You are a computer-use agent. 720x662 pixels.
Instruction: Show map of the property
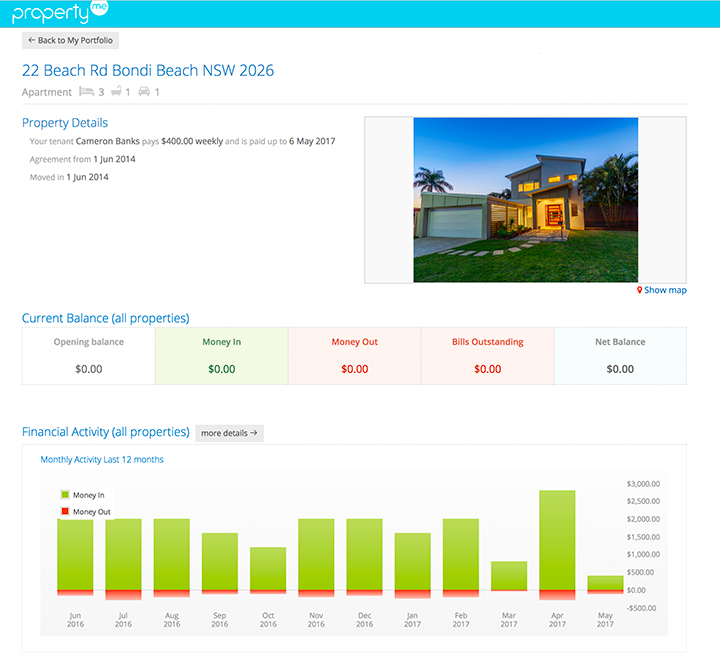tap(665, 290)
